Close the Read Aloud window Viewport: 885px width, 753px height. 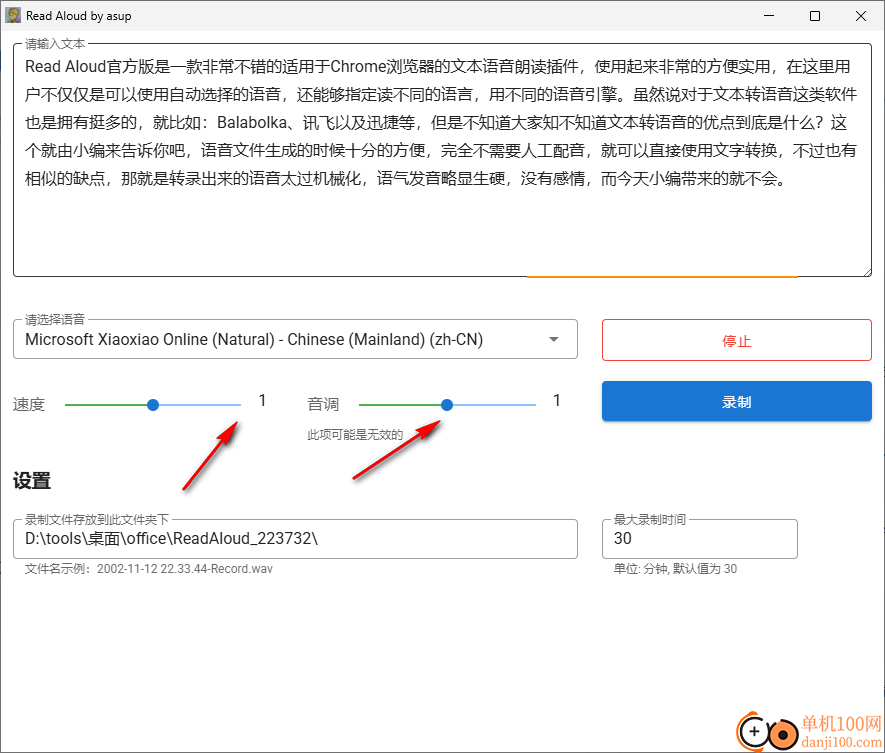click(x=861, y=16)
